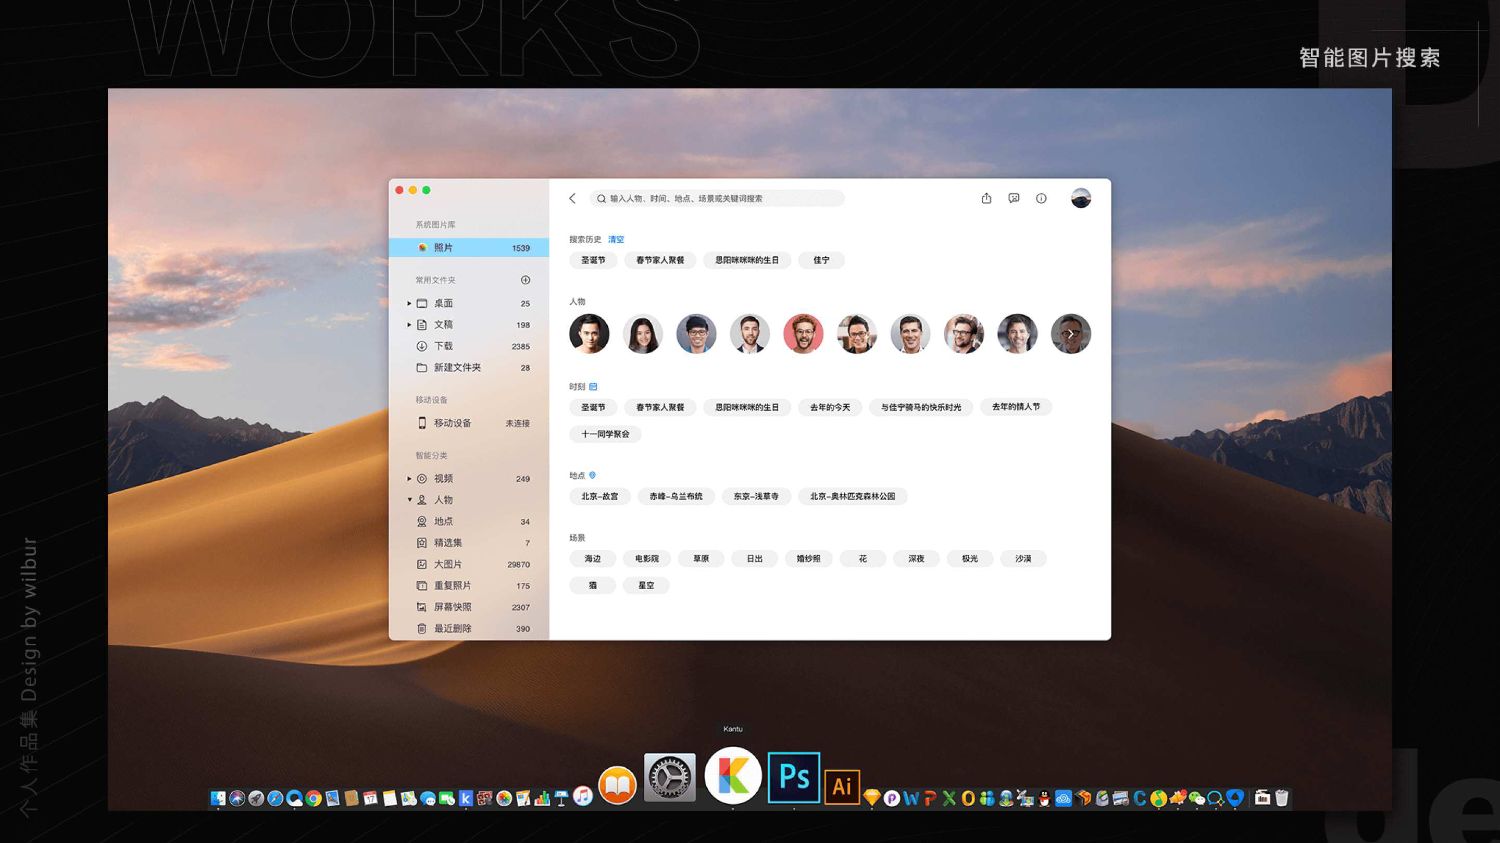Show more people with the right arrow

[1071, 334]
